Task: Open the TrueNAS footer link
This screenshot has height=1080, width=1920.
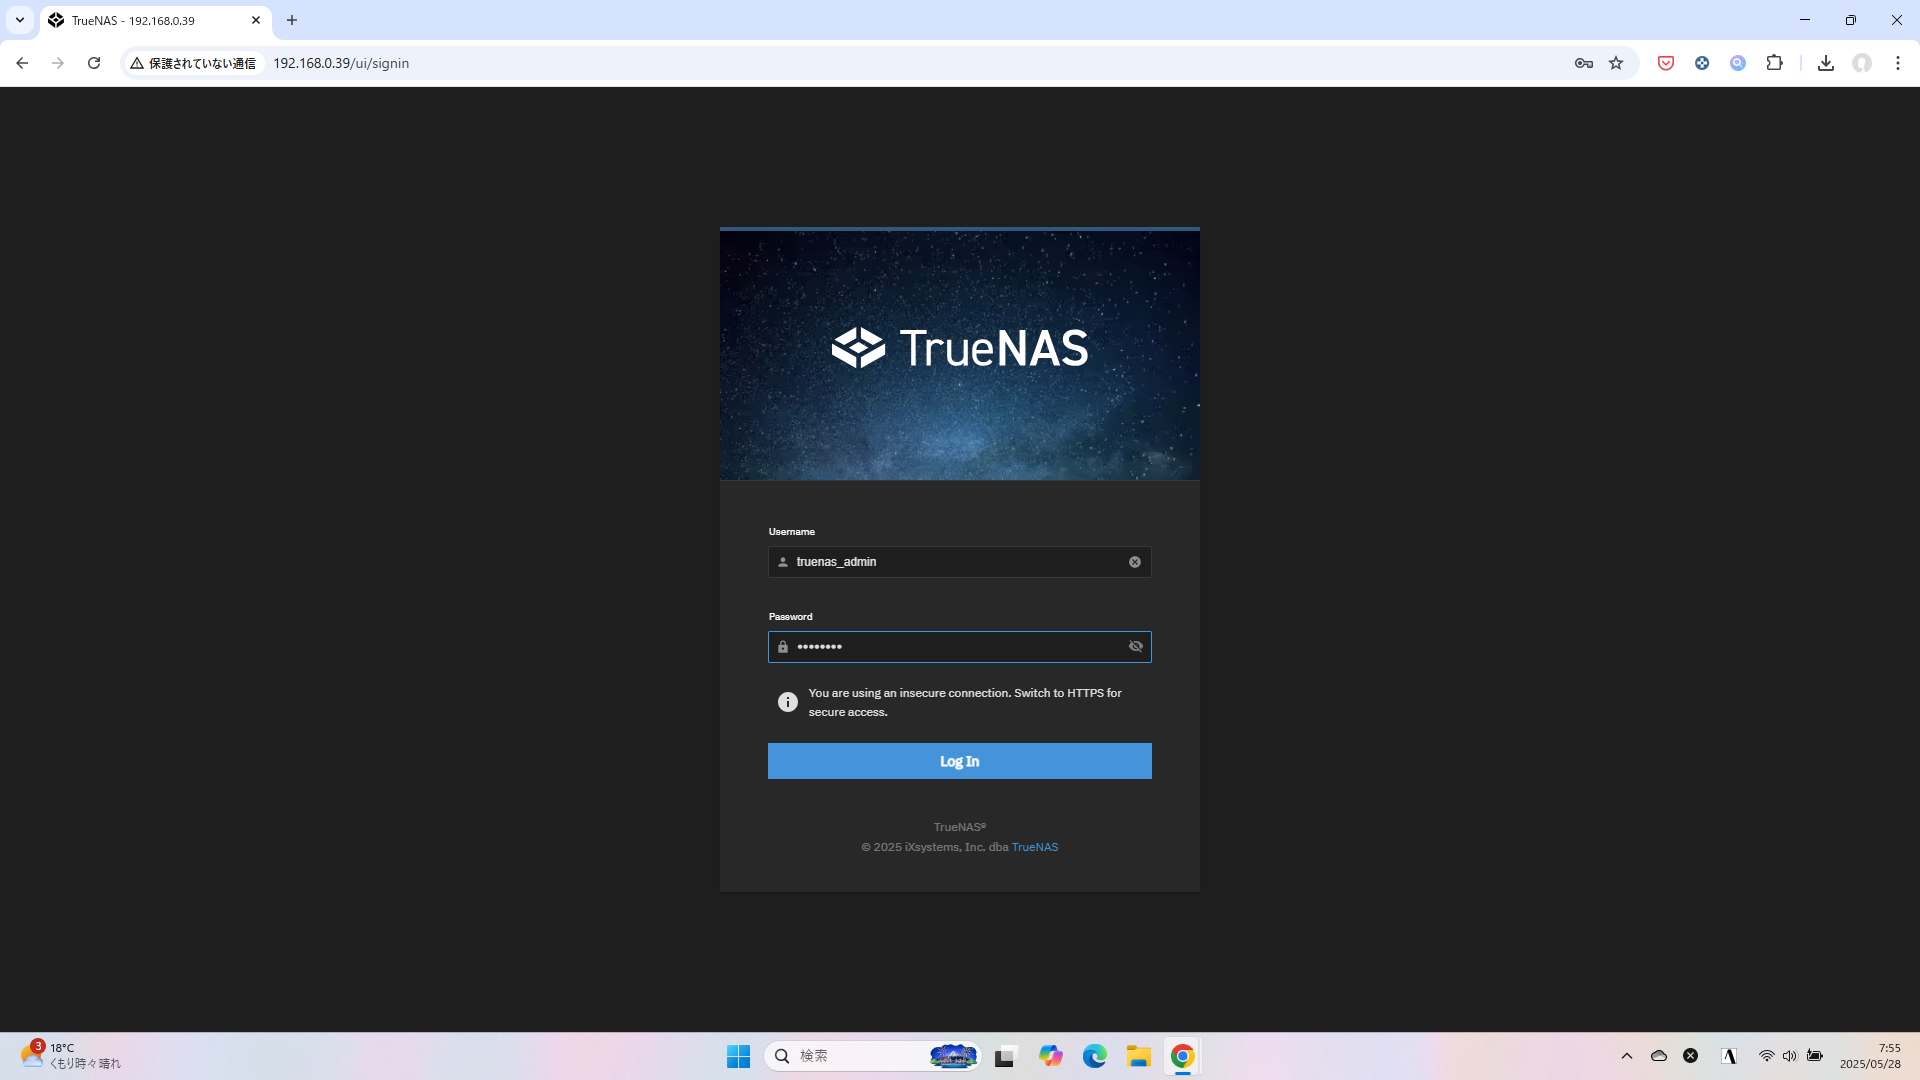Action: 1035,847
